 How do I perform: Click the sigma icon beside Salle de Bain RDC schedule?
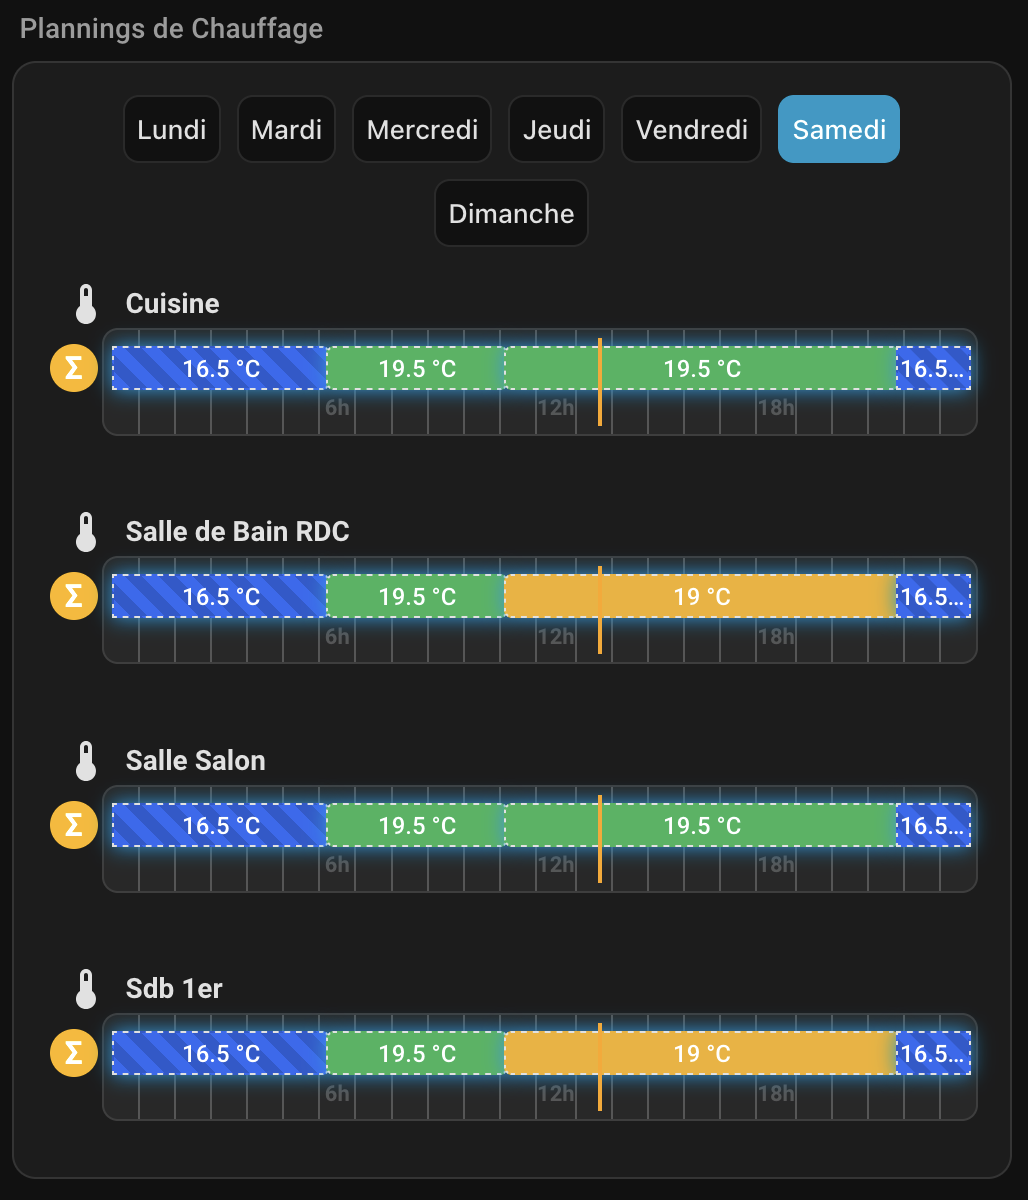(74, 596)
